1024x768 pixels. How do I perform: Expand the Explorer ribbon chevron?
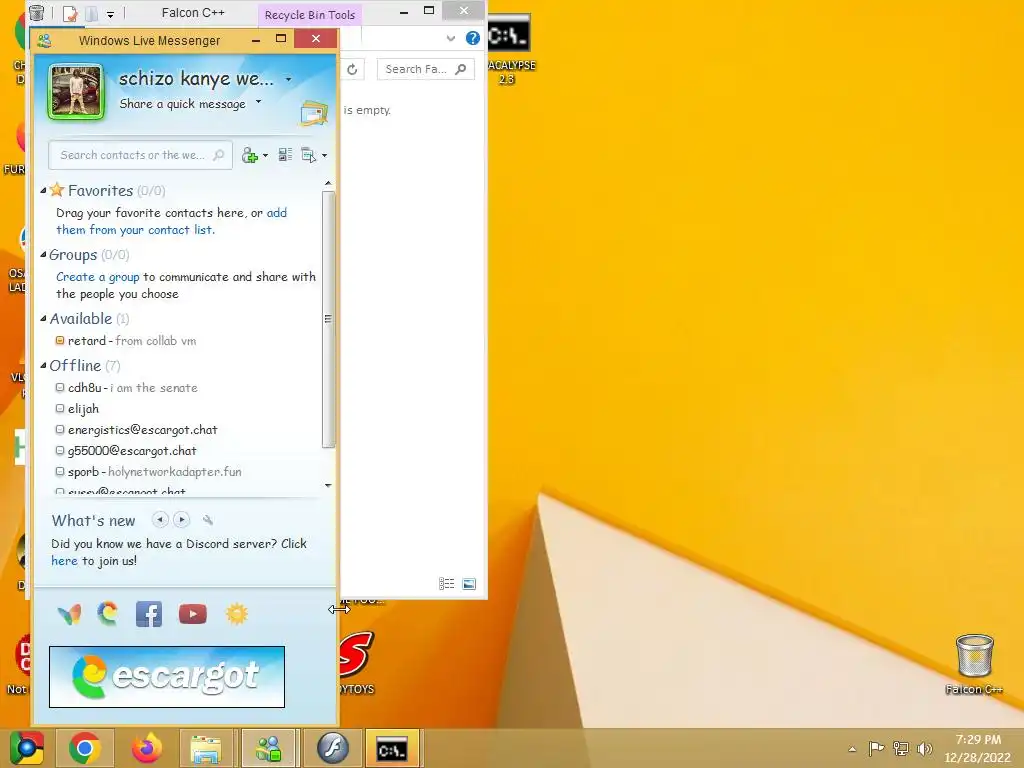(451, 39)
